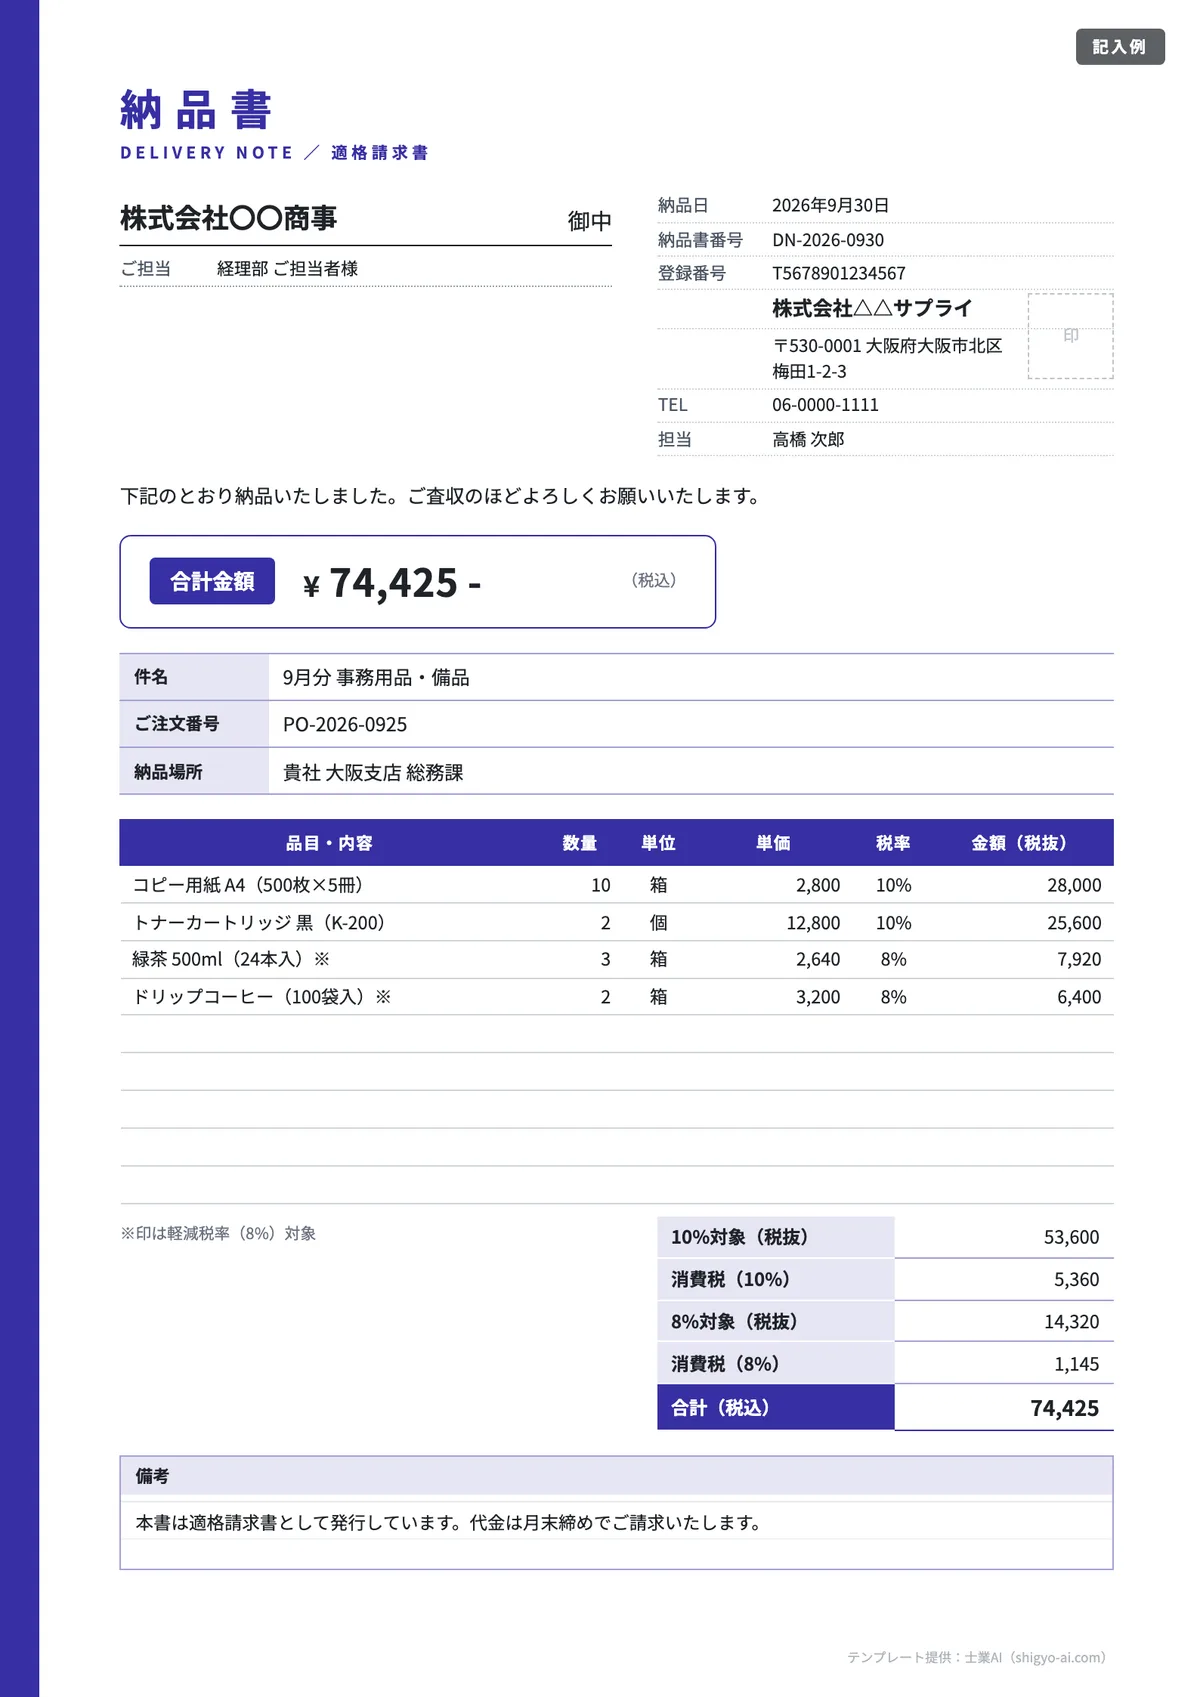Click the 合計（税込） summary row

[x=885, y=1407]
